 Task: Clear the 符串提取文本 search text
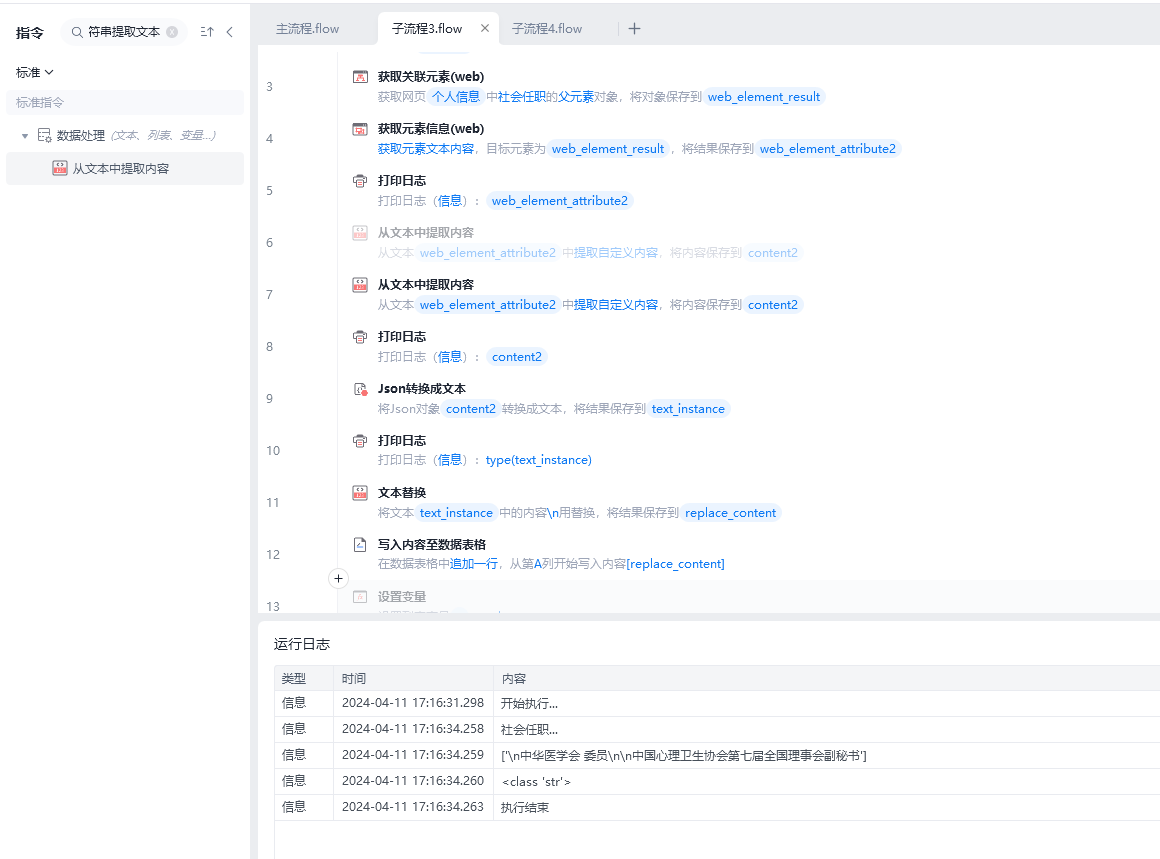coord(172,32)
